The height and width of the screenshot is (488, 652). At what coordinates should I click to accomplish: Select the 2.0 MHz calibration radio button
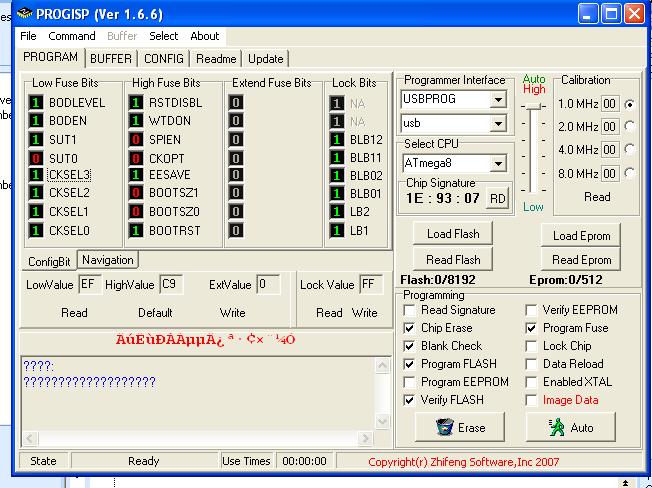click(630, 126)
